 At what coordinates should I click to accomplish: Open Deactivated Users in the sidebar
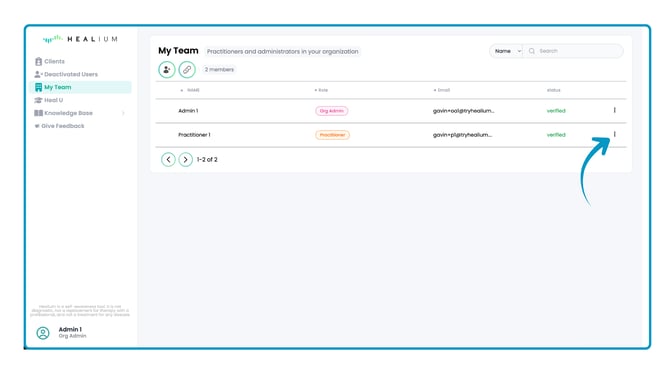point(66,74)
